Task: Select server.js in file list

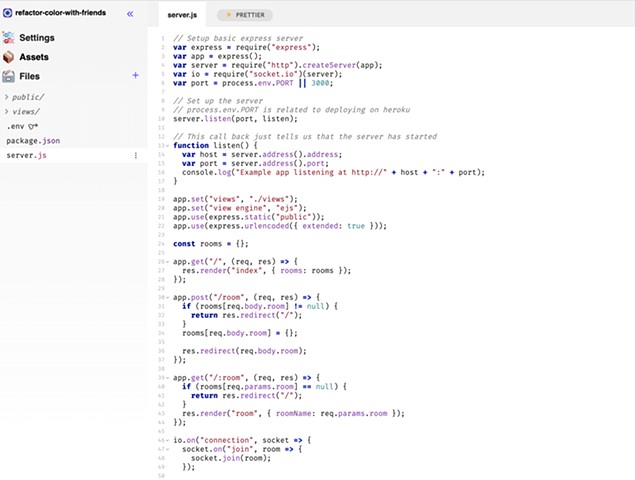Action: point(26,156)
